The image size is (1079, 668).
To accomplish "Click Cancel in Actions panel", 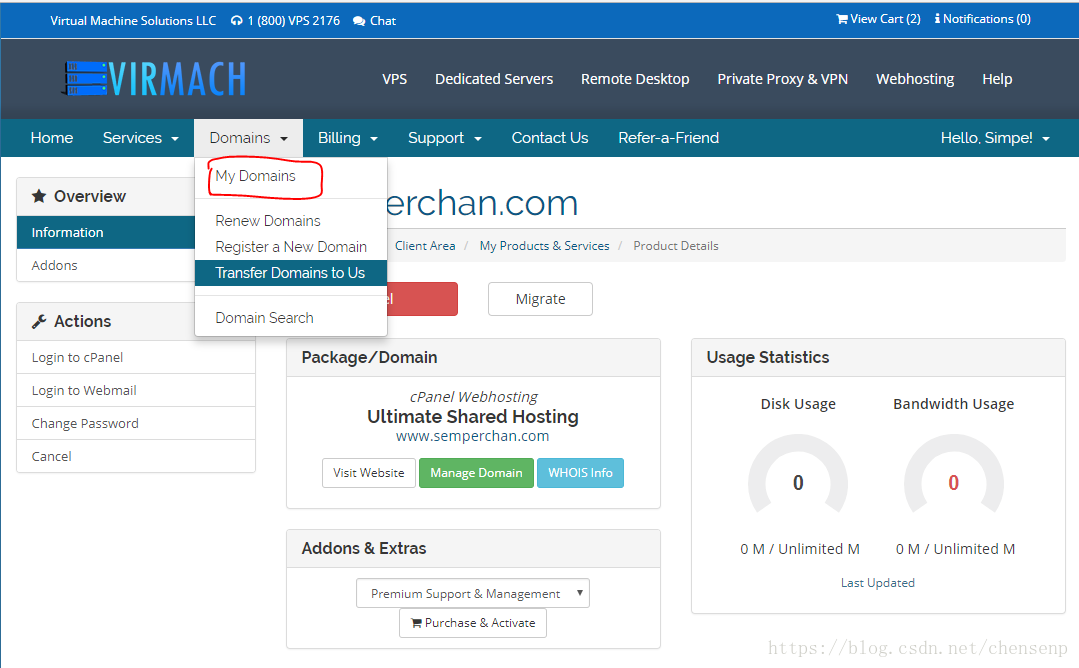I will pyautogui.click(x=136, y=456).
